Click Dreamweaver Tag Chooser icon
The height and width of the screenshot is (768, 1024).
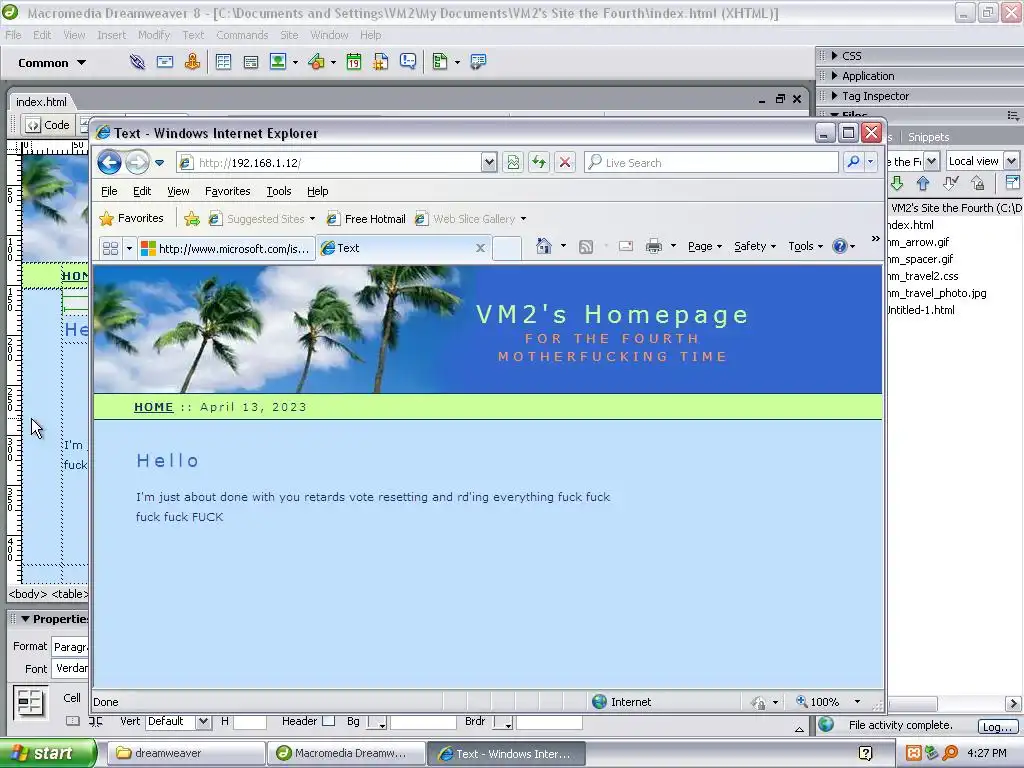(478, 62)
